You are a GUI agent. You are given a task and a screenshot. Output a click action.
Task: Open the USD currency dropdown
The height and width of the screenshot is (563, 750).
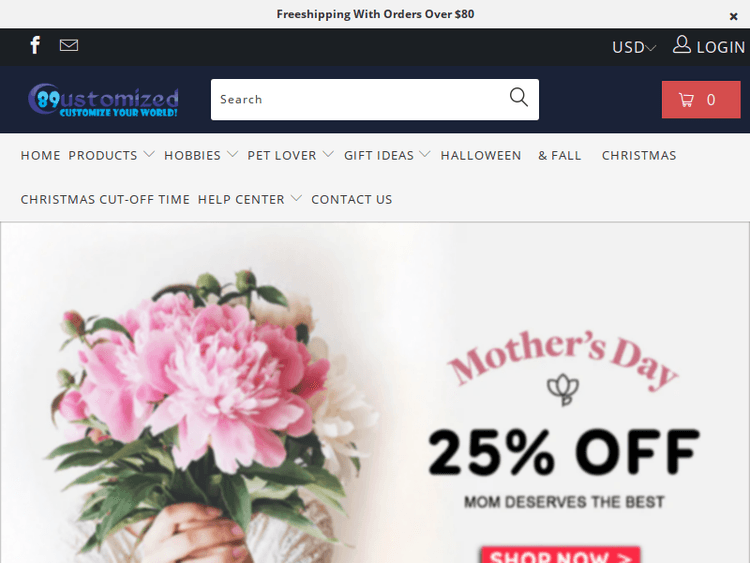click(634, 47)
